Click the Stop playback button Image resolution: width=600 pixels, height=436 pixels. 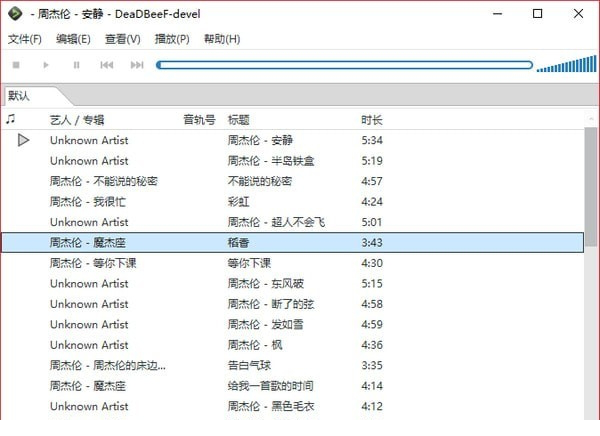(16, 65)
